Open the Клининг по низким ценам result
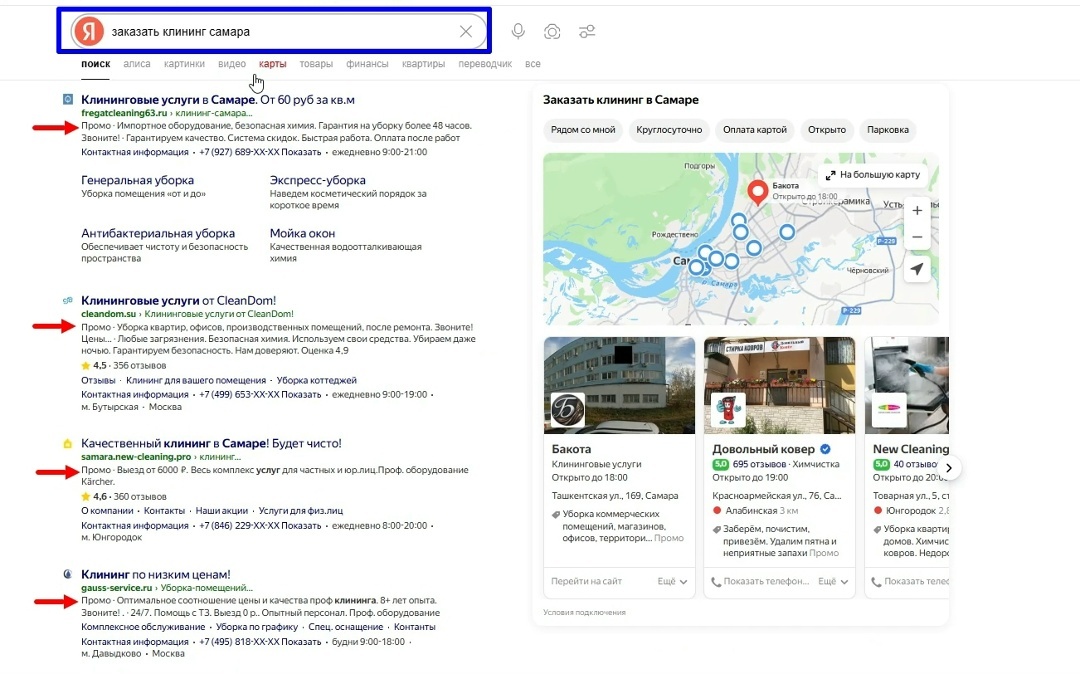The image size is (1080, 674). click(156, 574)
